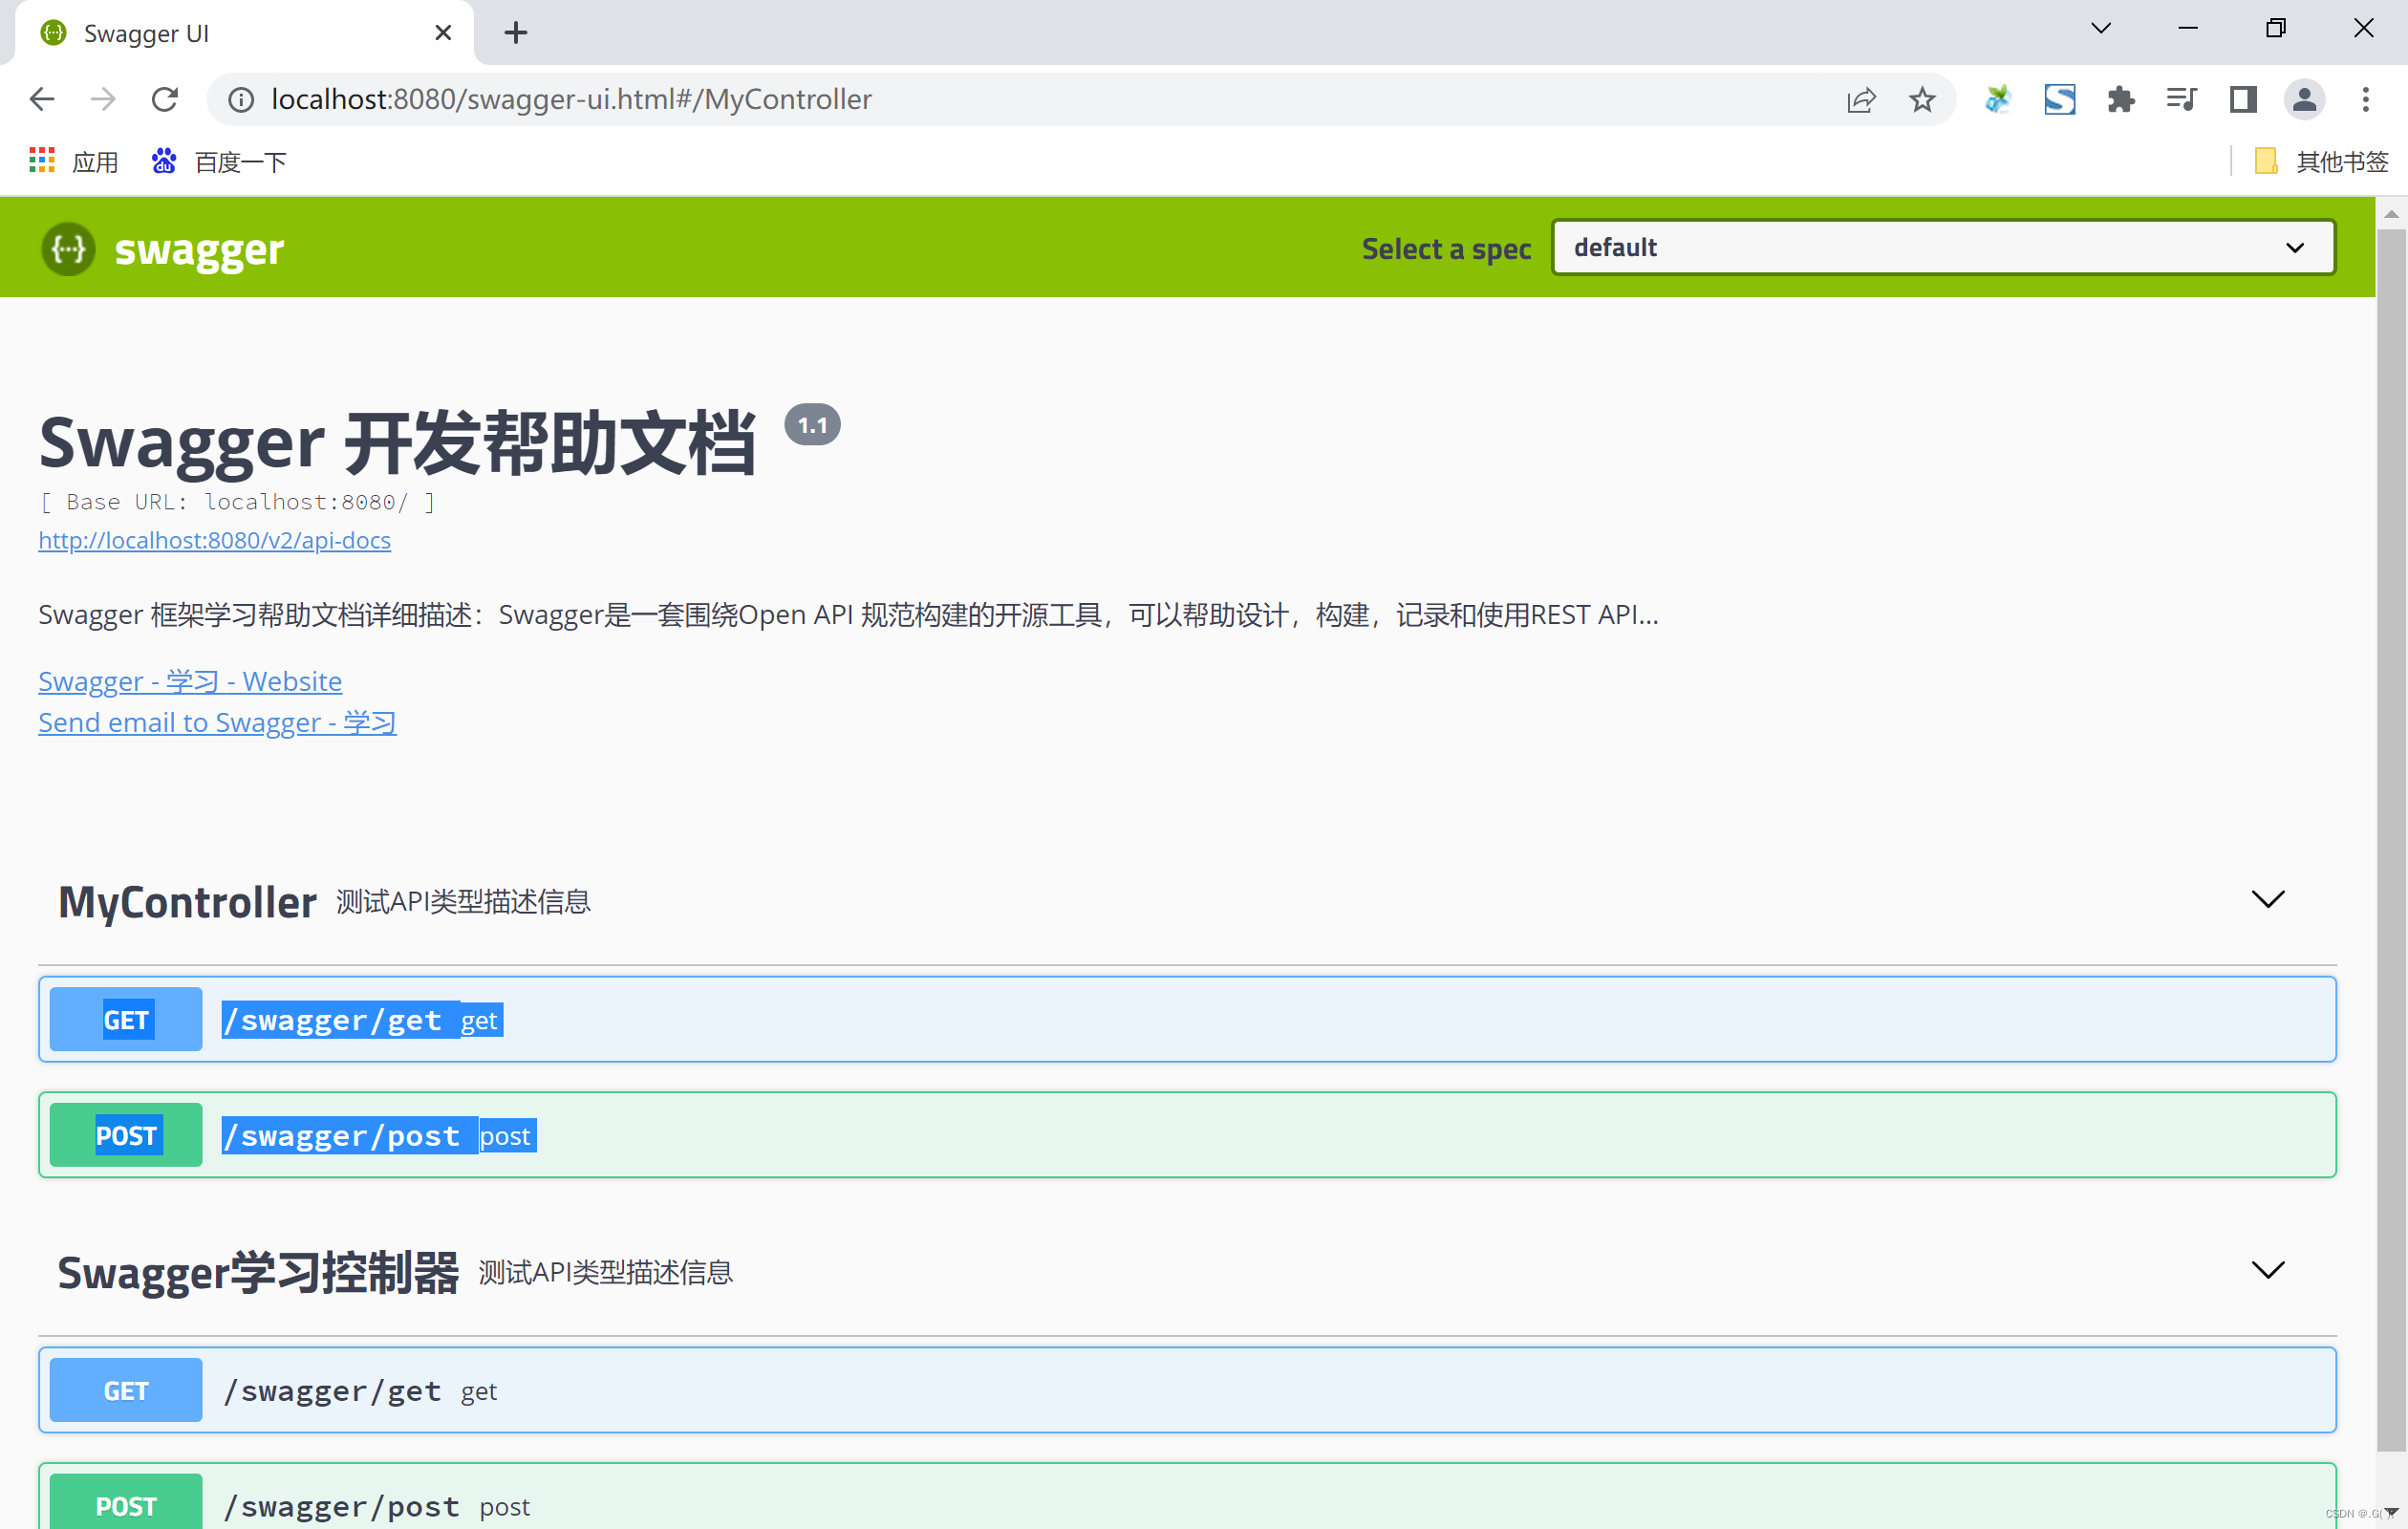Image resolution: width=2408 pixels, height=1529 pixels.
Task: Click the Base URL localhost:8080/ text
Action: click(237, 502)
